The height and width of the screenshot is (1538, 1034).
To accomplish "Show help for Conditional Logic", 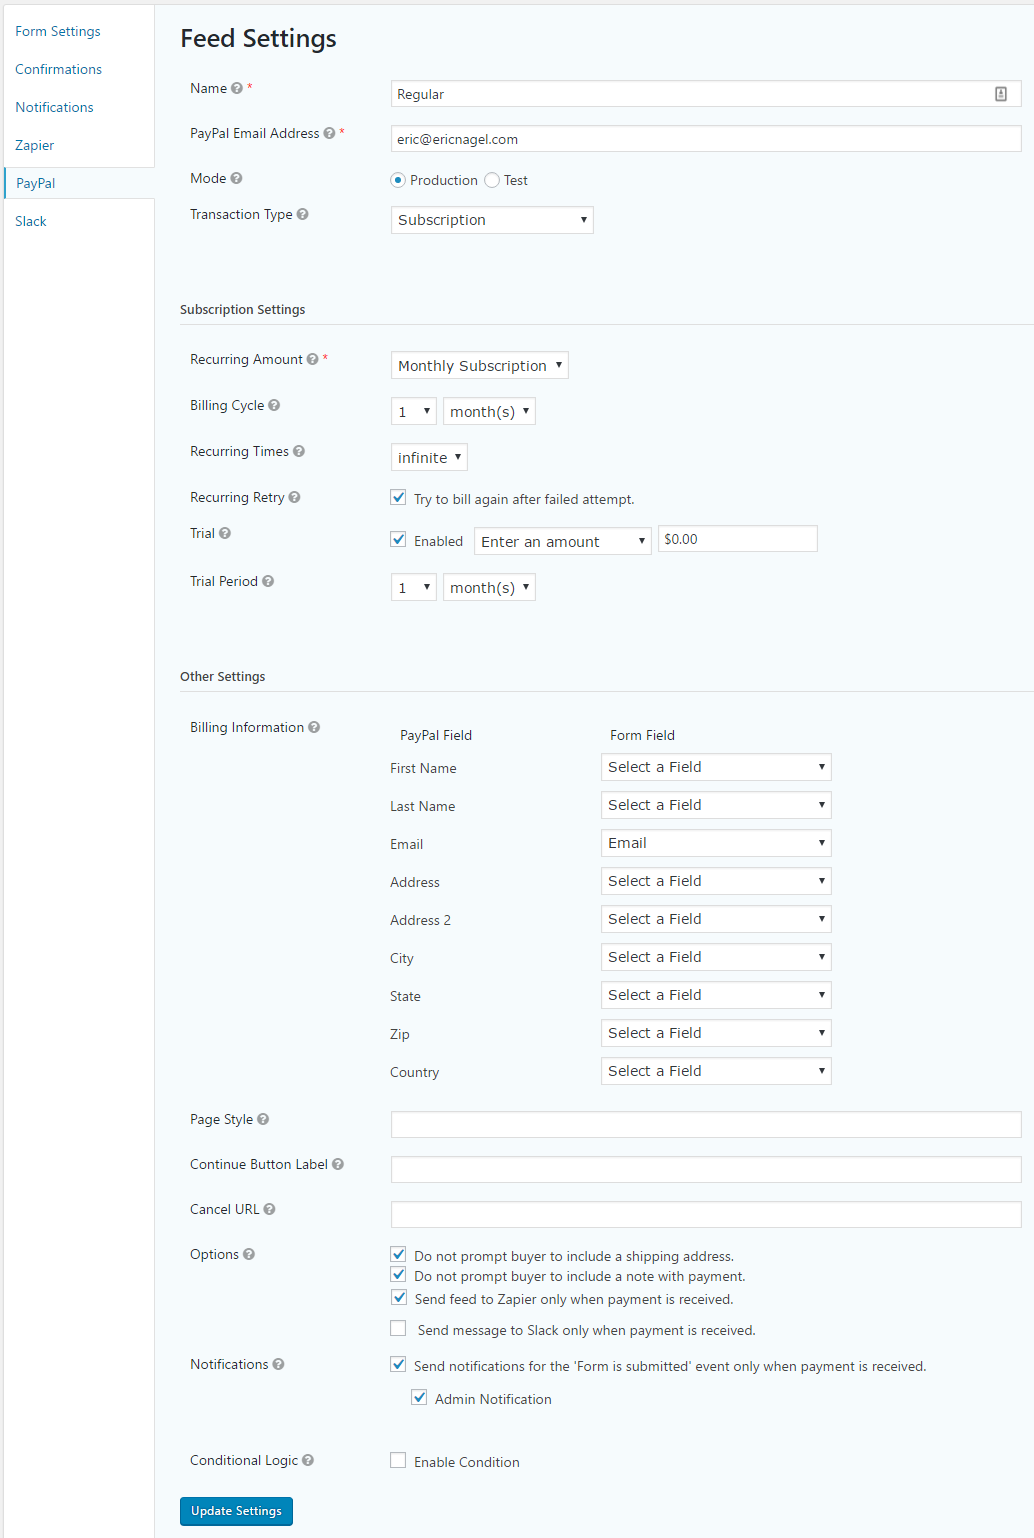I will coord(308,1460).
